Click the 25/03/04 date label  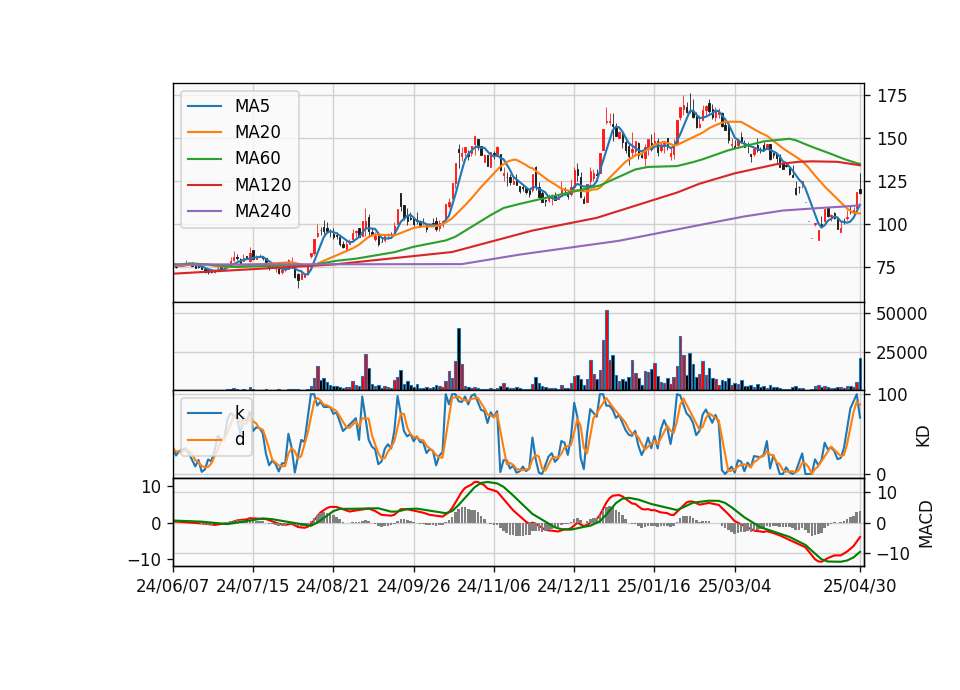[x=735, y=586]
